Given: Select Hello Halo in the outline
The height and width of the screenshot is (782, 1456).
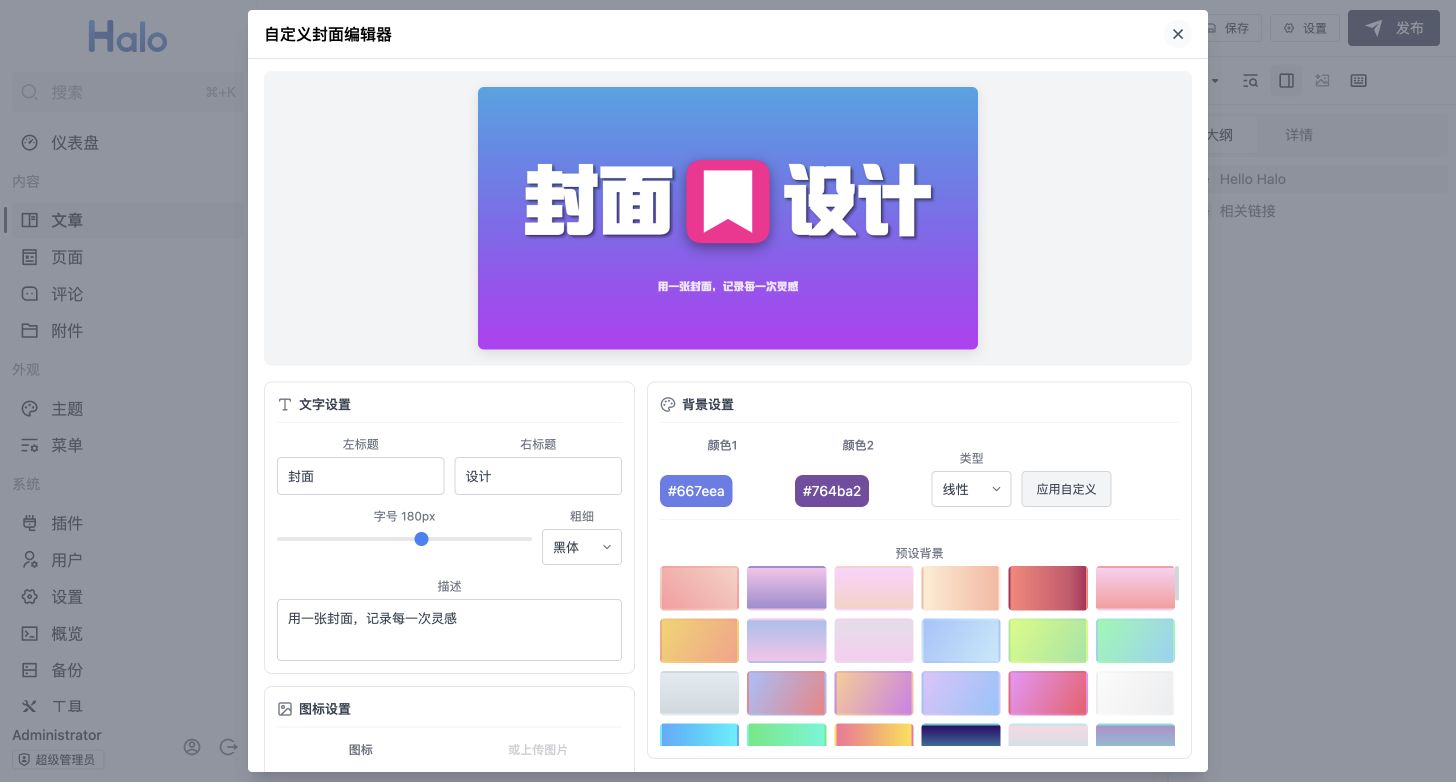Looking at the screenshot, I should (1252, 179).
